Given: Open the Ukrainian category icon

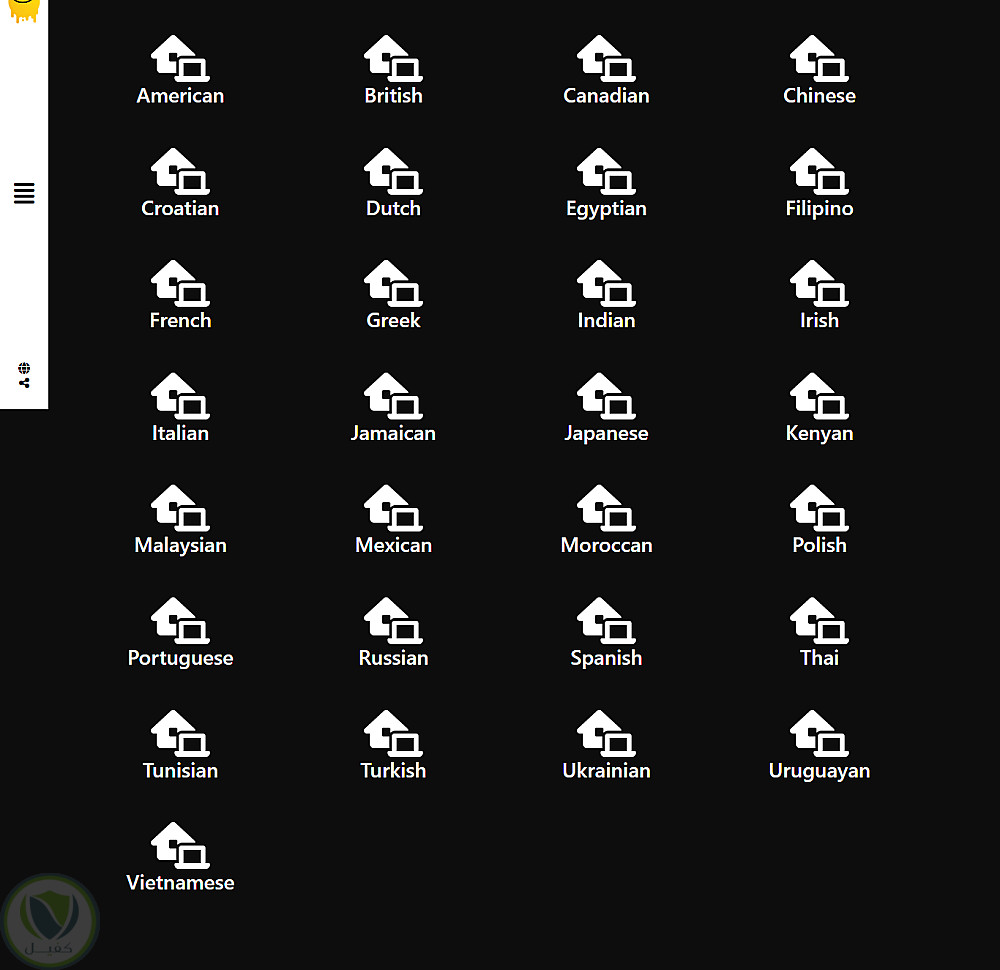Looking at the screenshot, I should (x=607, y=733).
